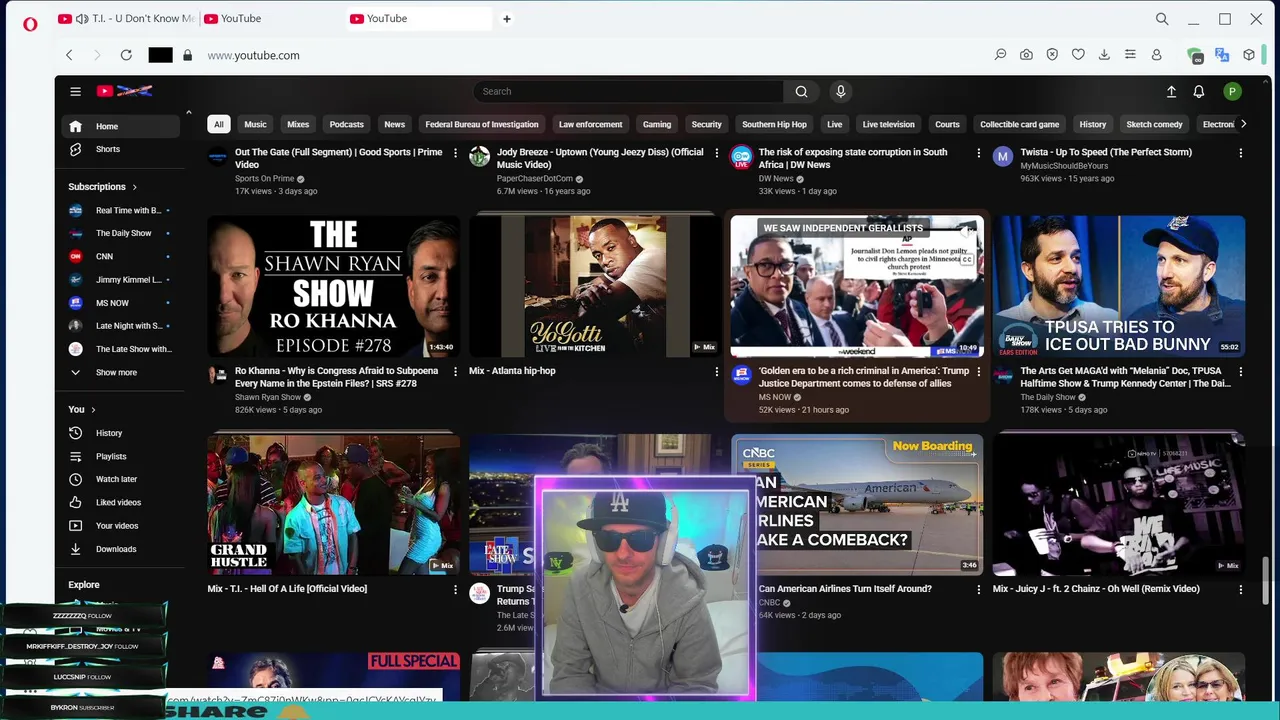Open Real Time subscription channel

coord(120,210)
